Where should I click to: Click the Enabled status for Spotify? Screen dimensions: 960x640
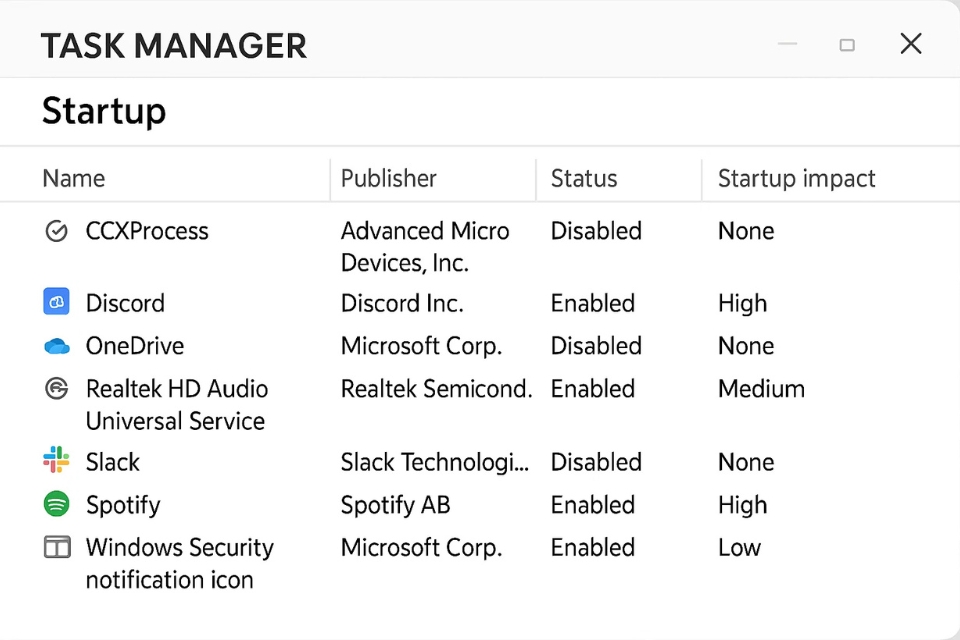593,505
